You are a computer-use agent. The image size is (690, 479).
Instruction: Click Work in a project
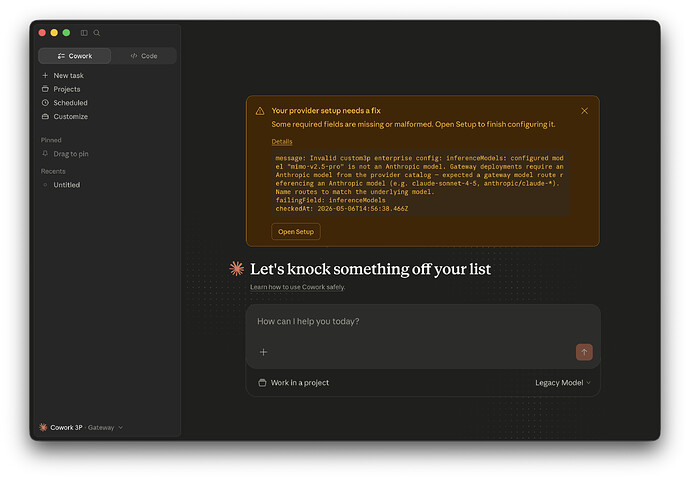pyautogui.click(x=294, y=383)
